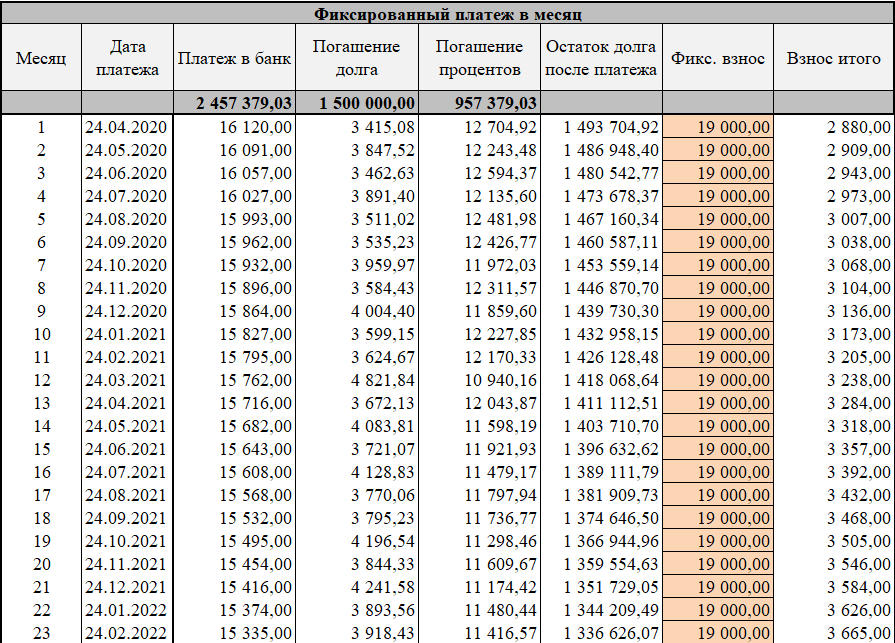Select interest cell 11 797,94
The height and width of the screenshot is (643, 895).
[x=479, y=495]
